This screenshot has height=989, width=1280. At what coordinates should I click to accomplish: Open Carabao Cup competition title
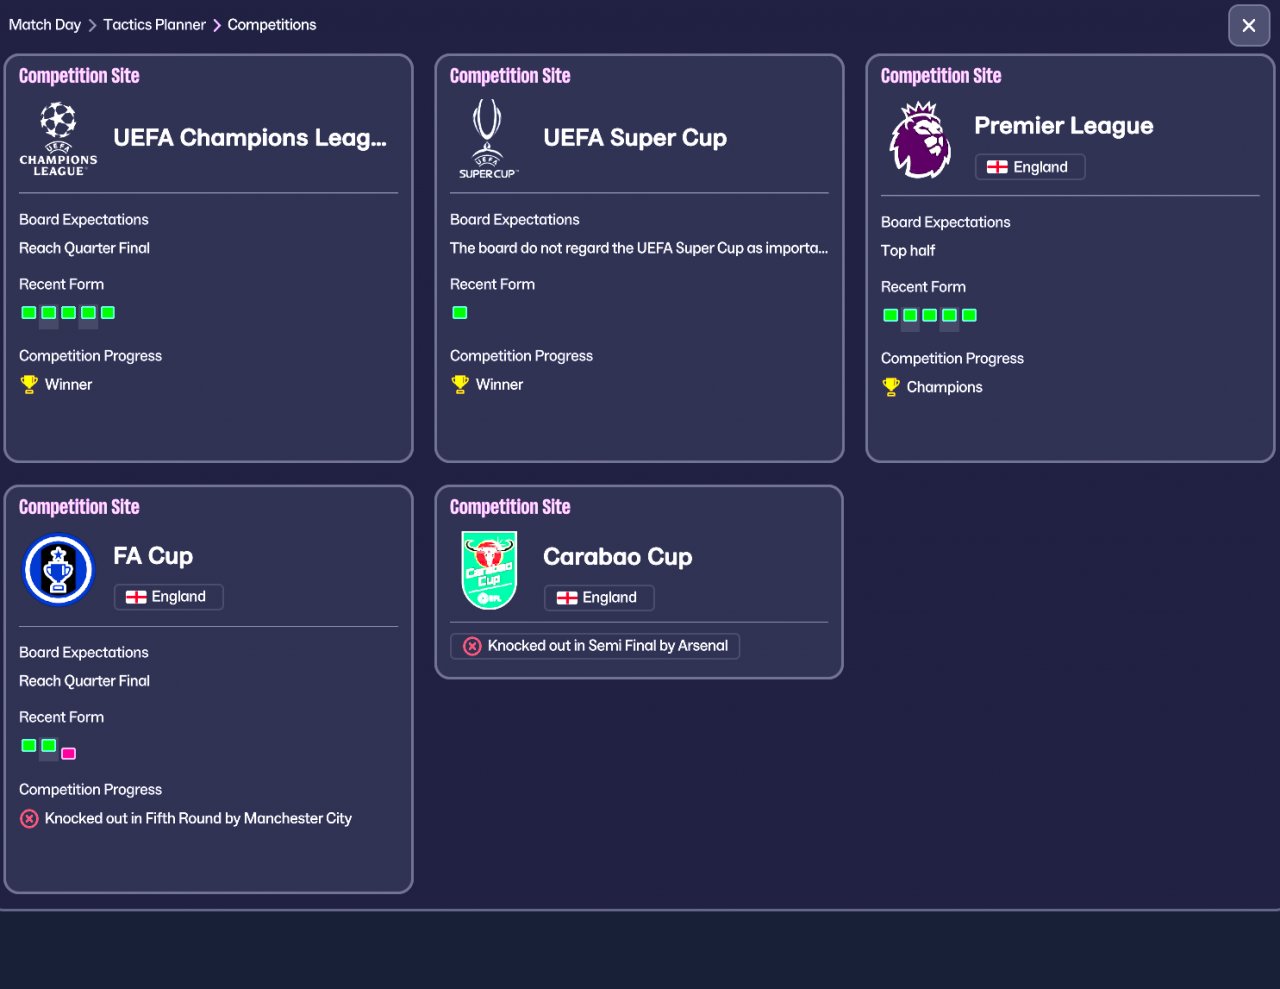coord(618,557)
